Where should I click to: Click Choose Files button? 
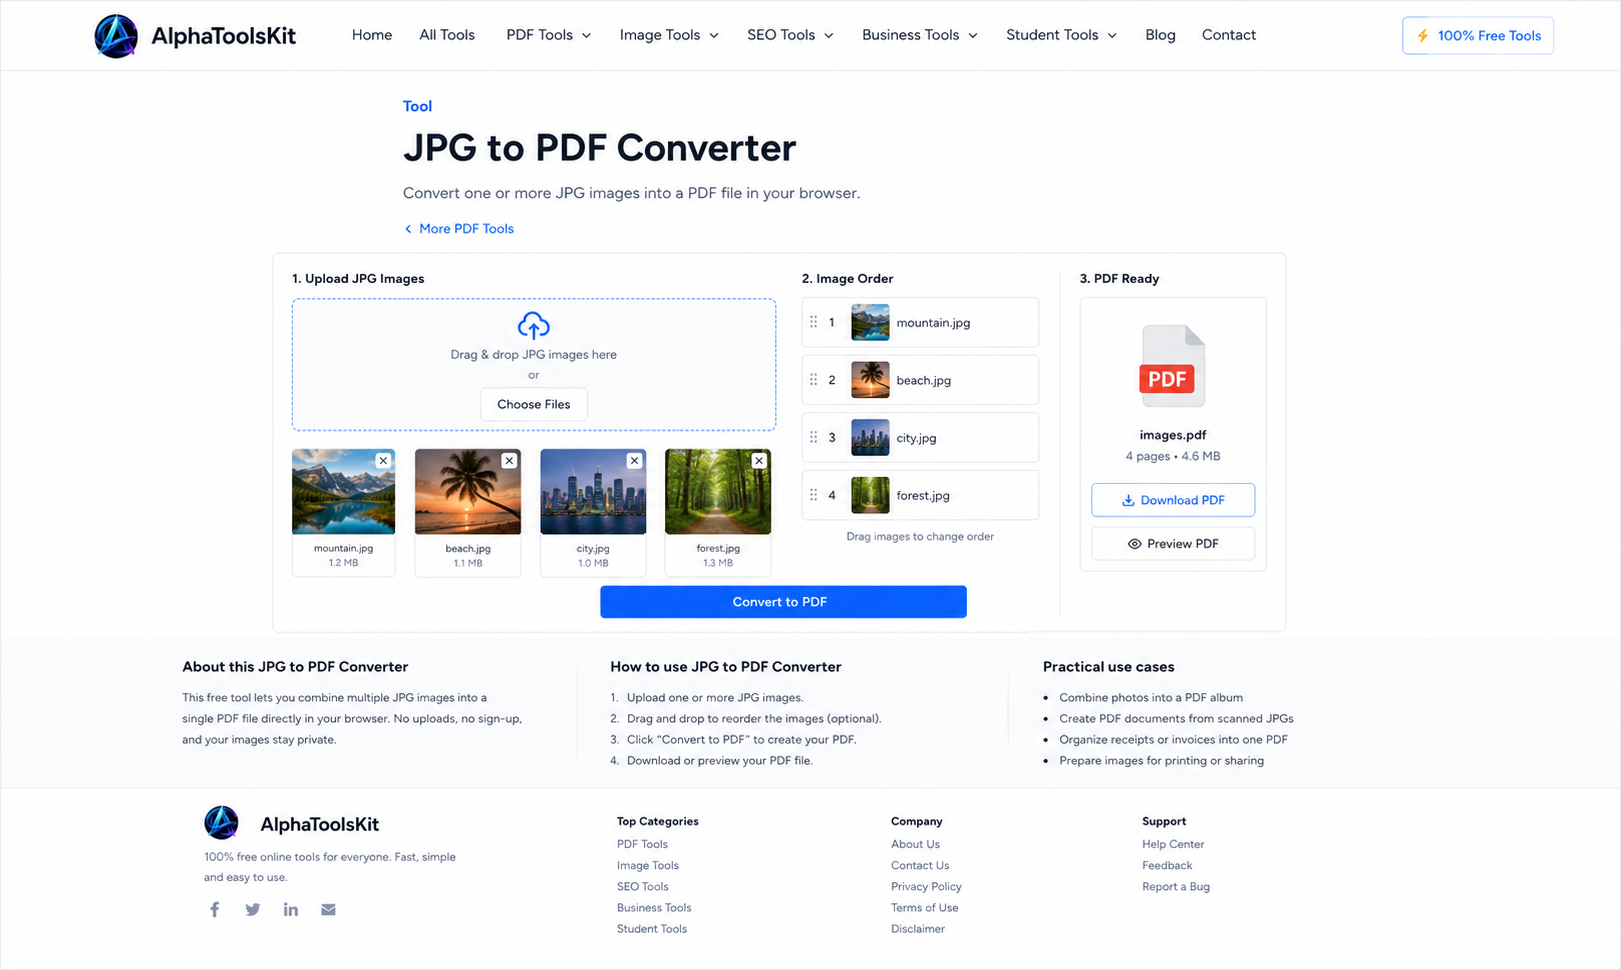tap(534, 404)
